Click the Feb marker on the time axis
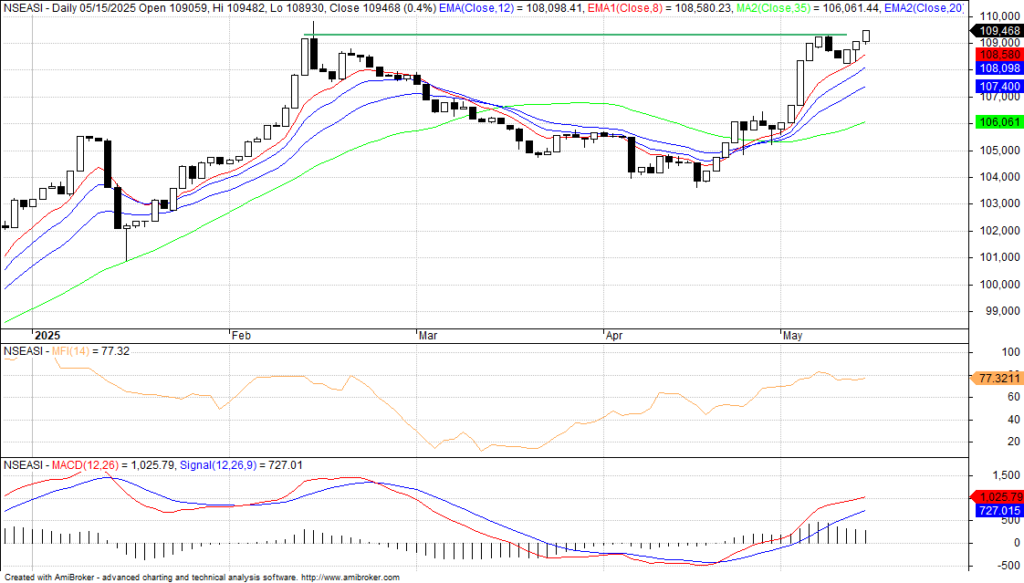The width and height of the screenshot is (1024, 583). [x=243, y=336]
